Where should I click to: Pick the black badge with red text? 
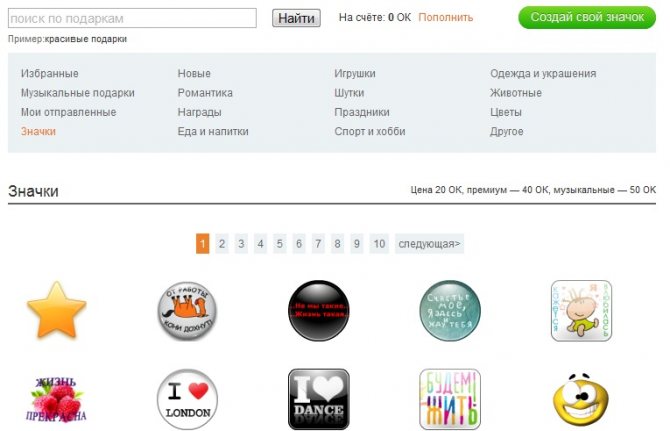pos(318,311)
